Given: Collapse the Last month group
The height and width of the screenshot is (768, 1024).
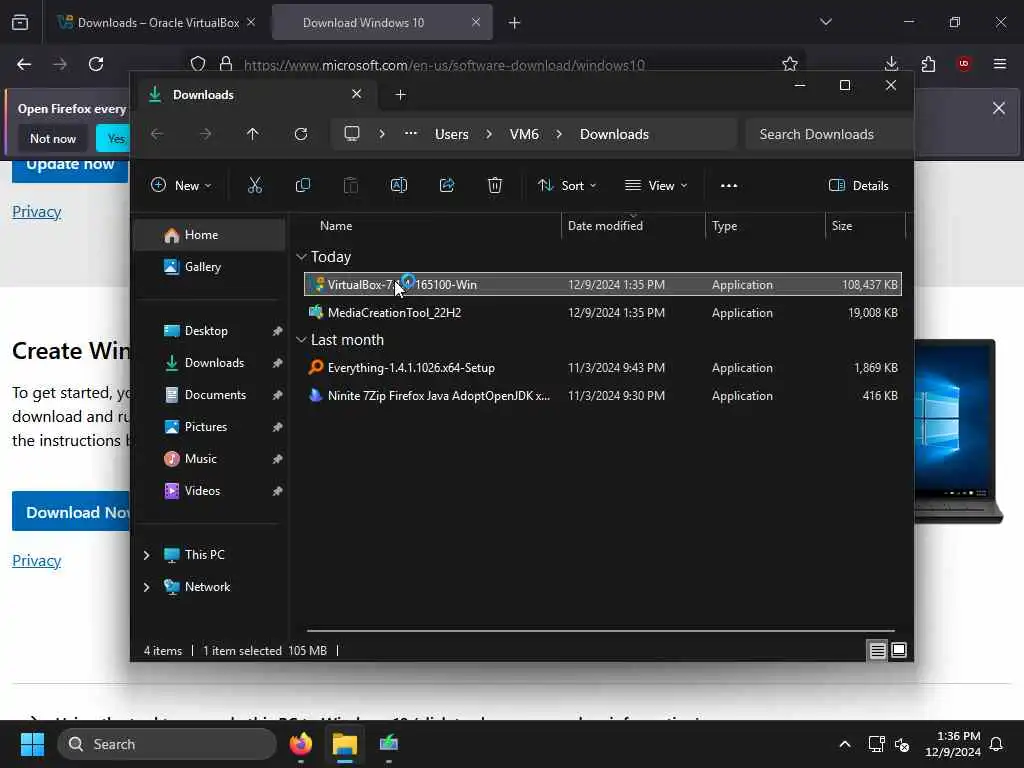Looking at the screenshot, I should pyautogui.click(x=301, y=340).
